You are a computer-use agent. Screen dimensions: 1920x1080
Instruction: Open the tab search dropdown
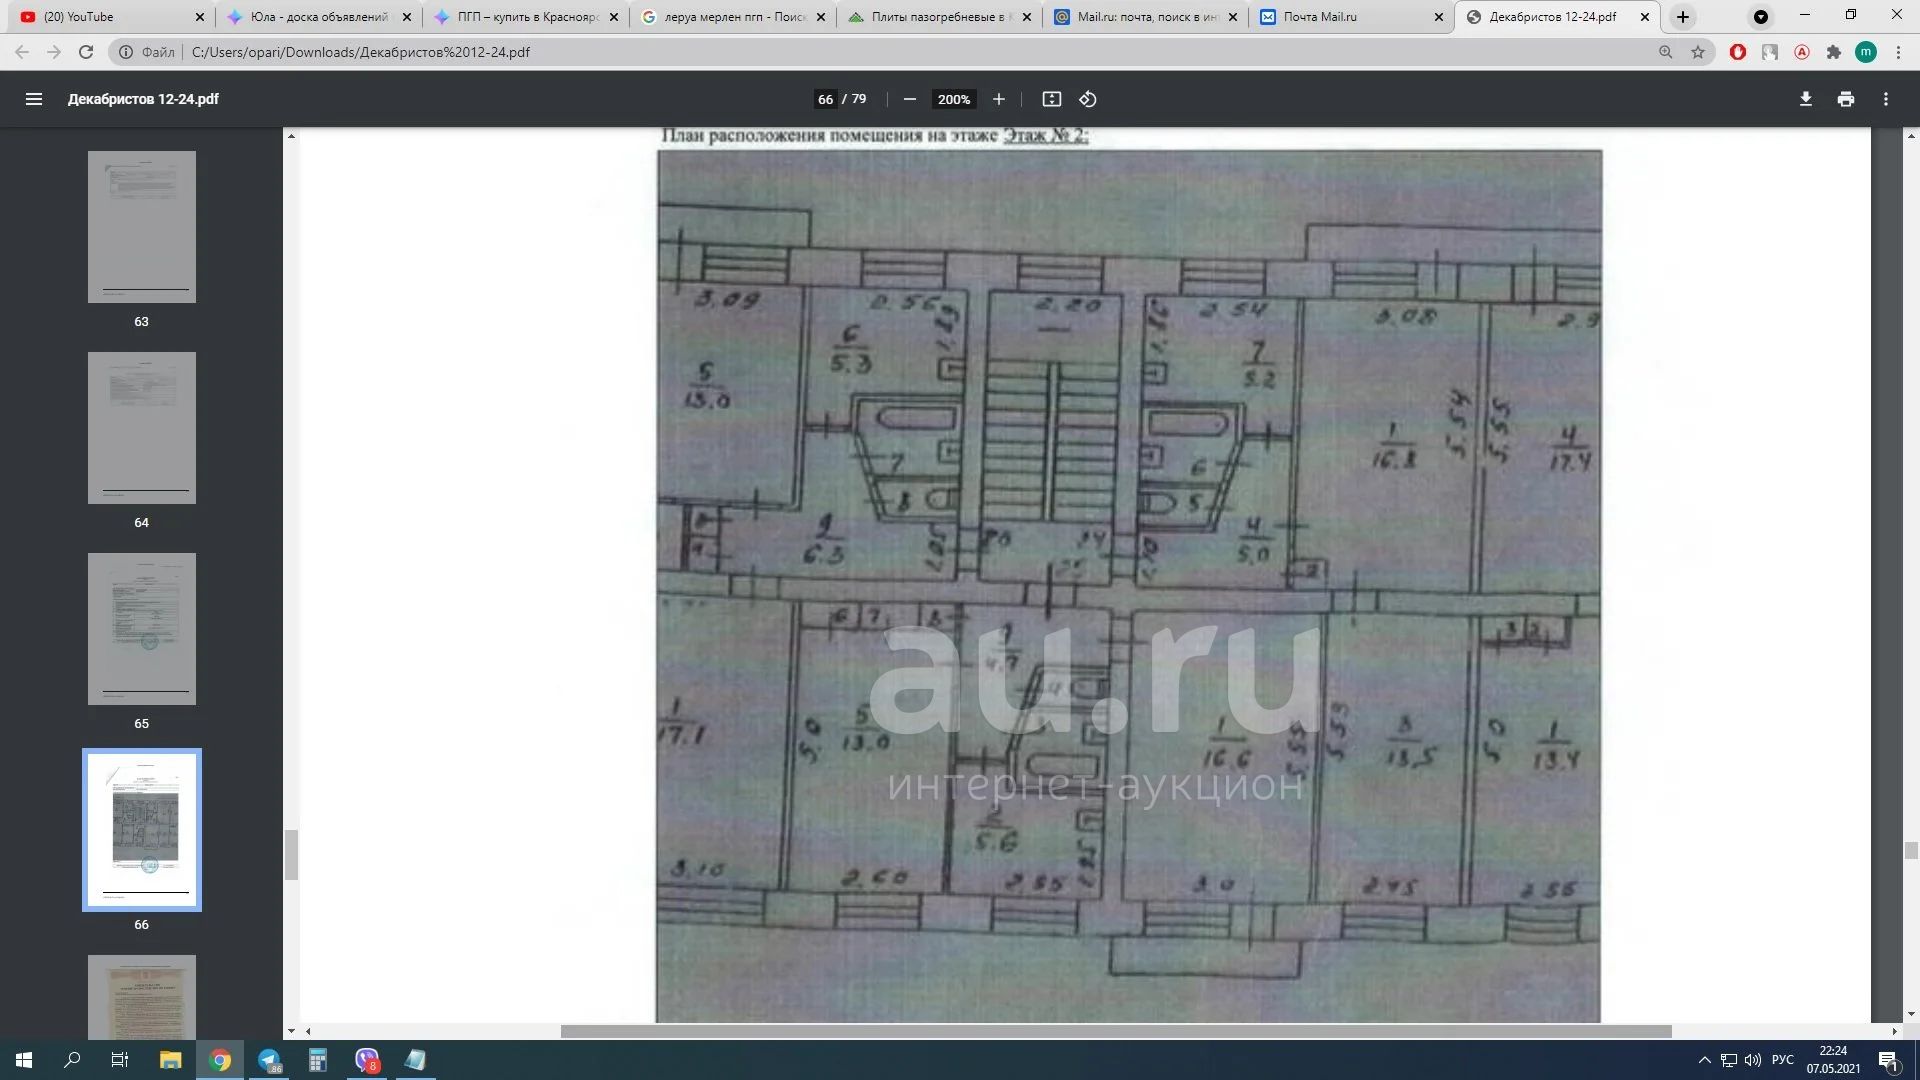click(1761, 17)
